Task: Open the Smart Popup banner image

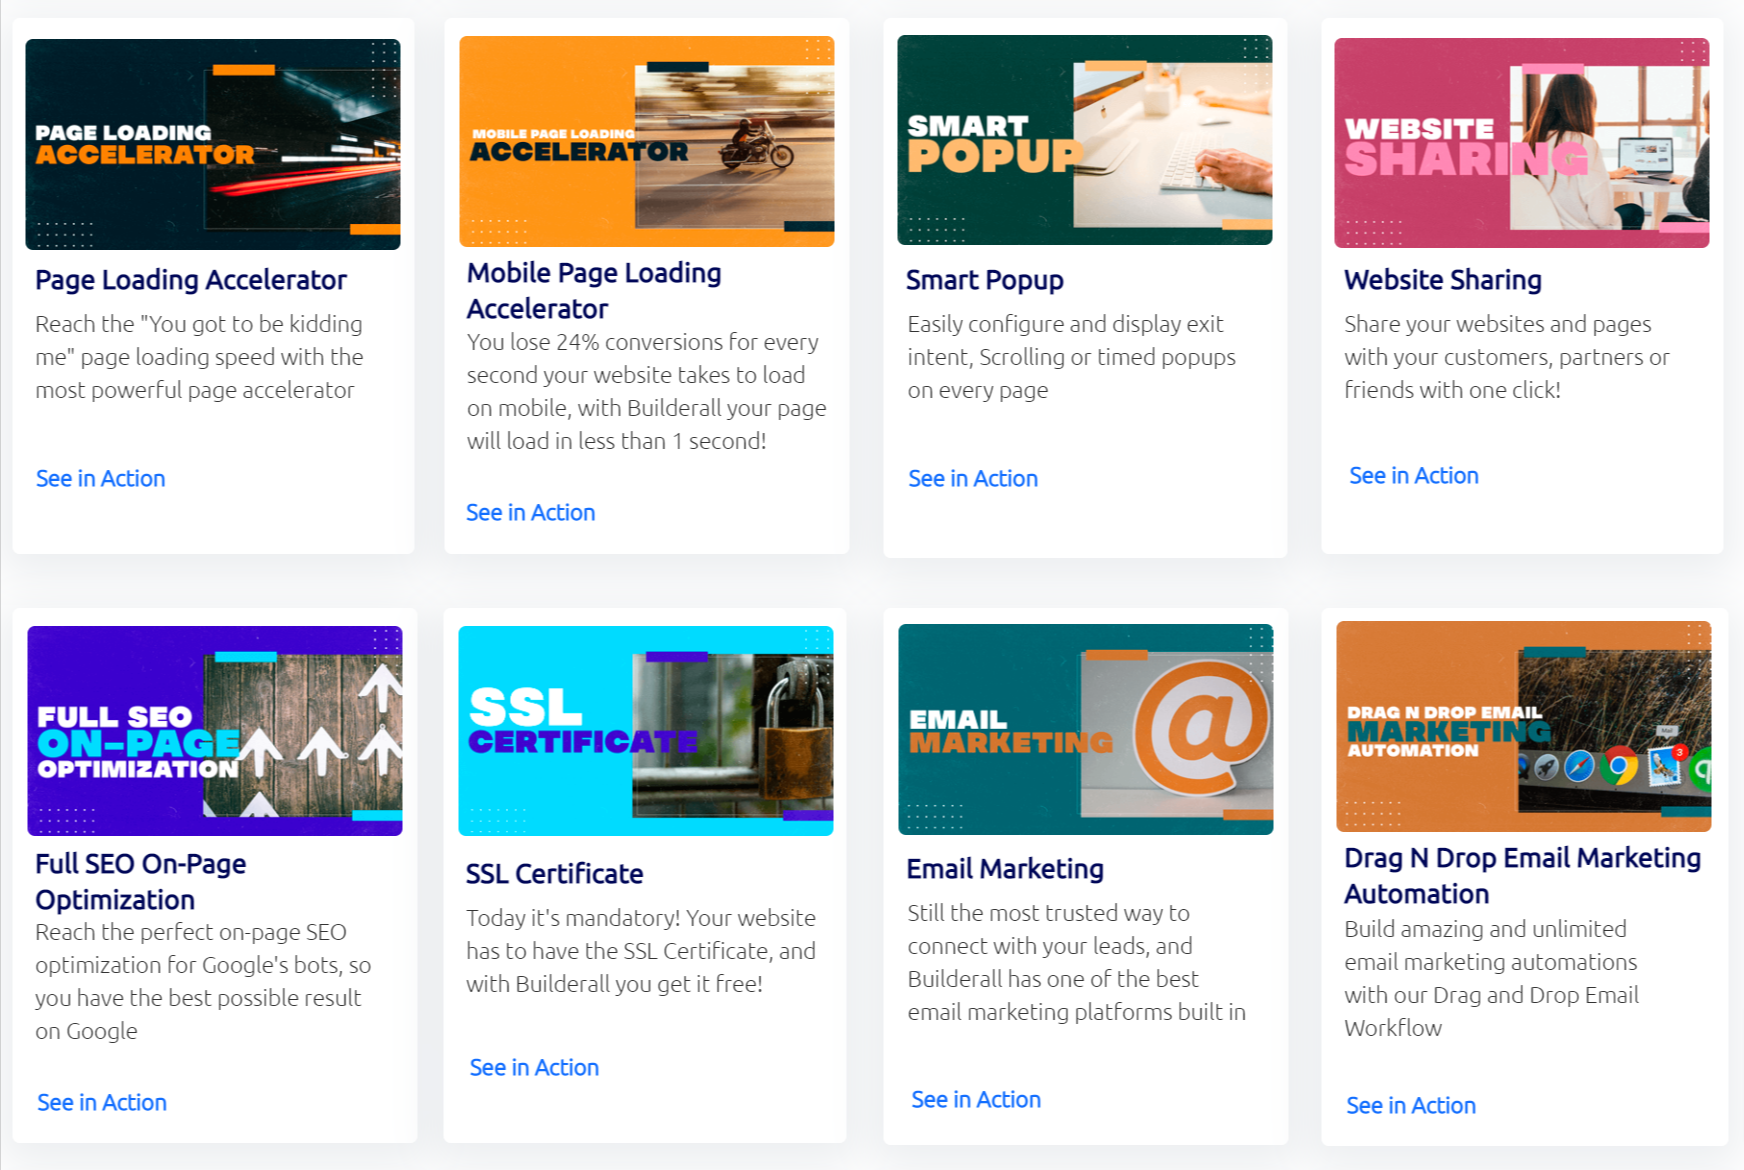Action: click(1085, 140)
